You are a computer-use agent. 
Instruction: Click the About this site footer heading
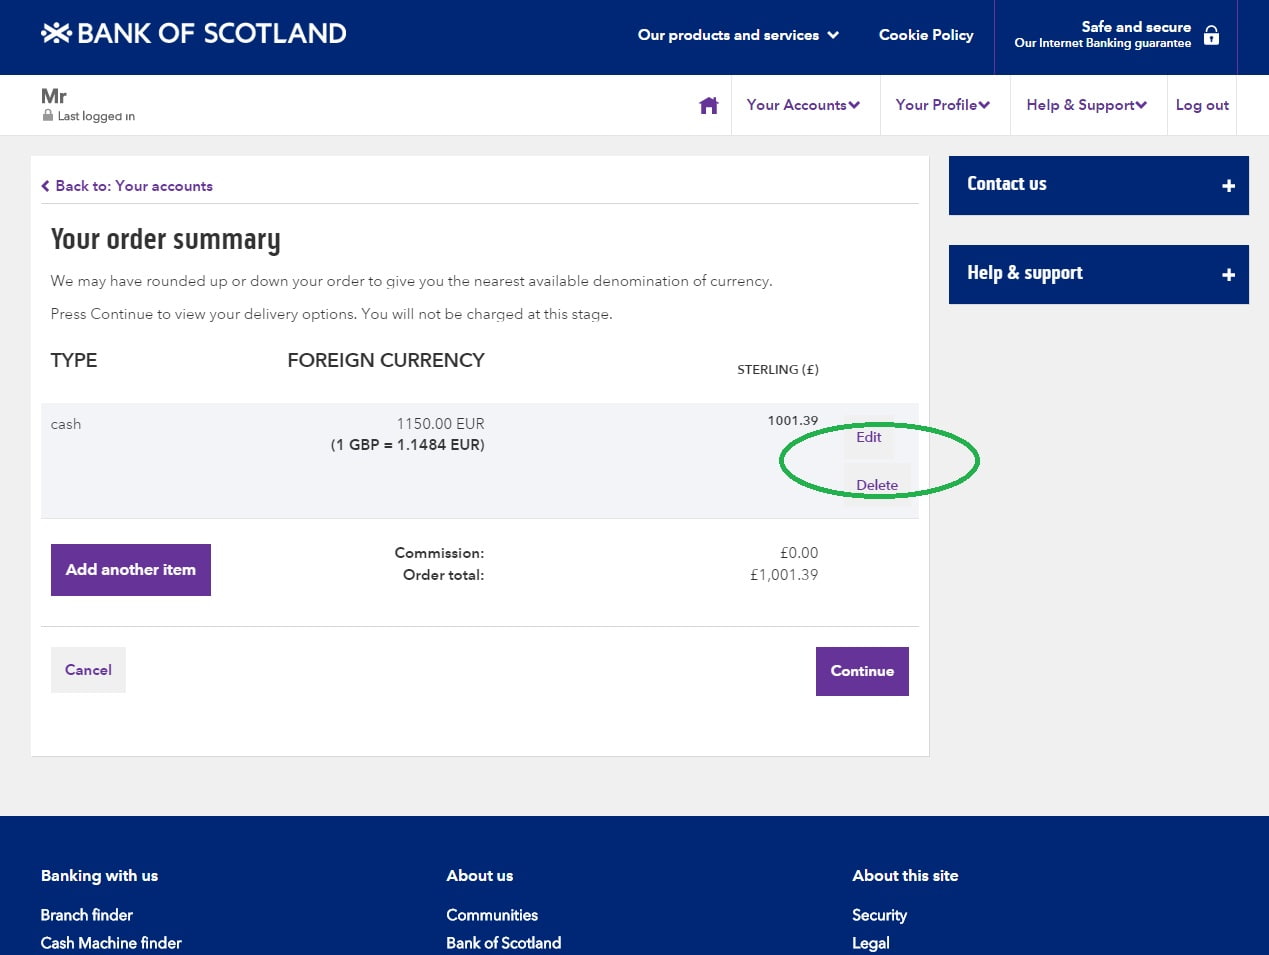[x=905, y=876]
